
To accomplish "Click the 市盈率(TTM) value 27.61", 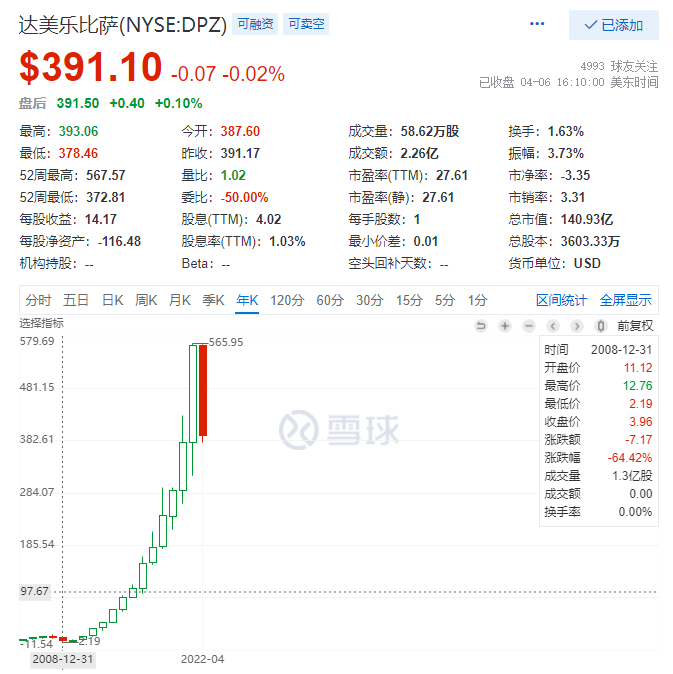I will [x=452, y=175].
